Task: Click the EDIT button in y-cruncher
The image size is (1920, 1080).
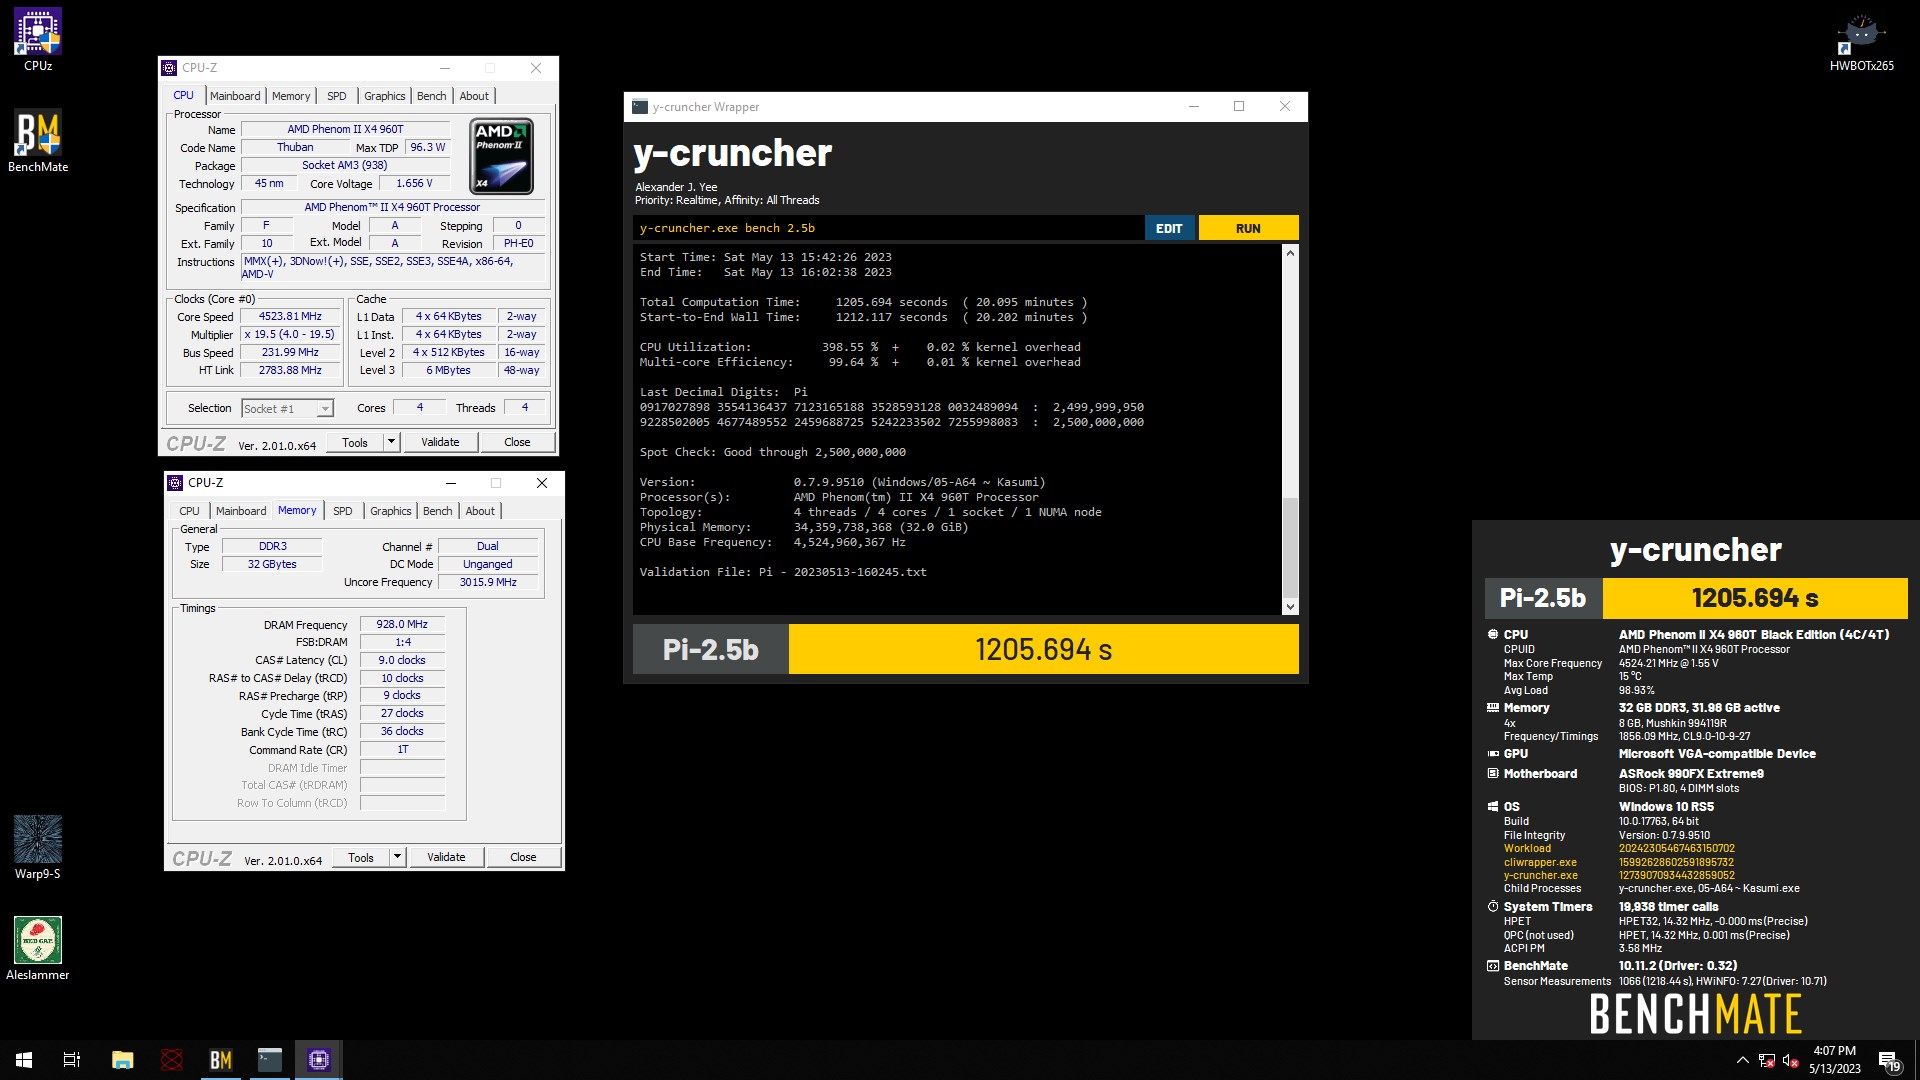Action: [x=1169, y=228]
